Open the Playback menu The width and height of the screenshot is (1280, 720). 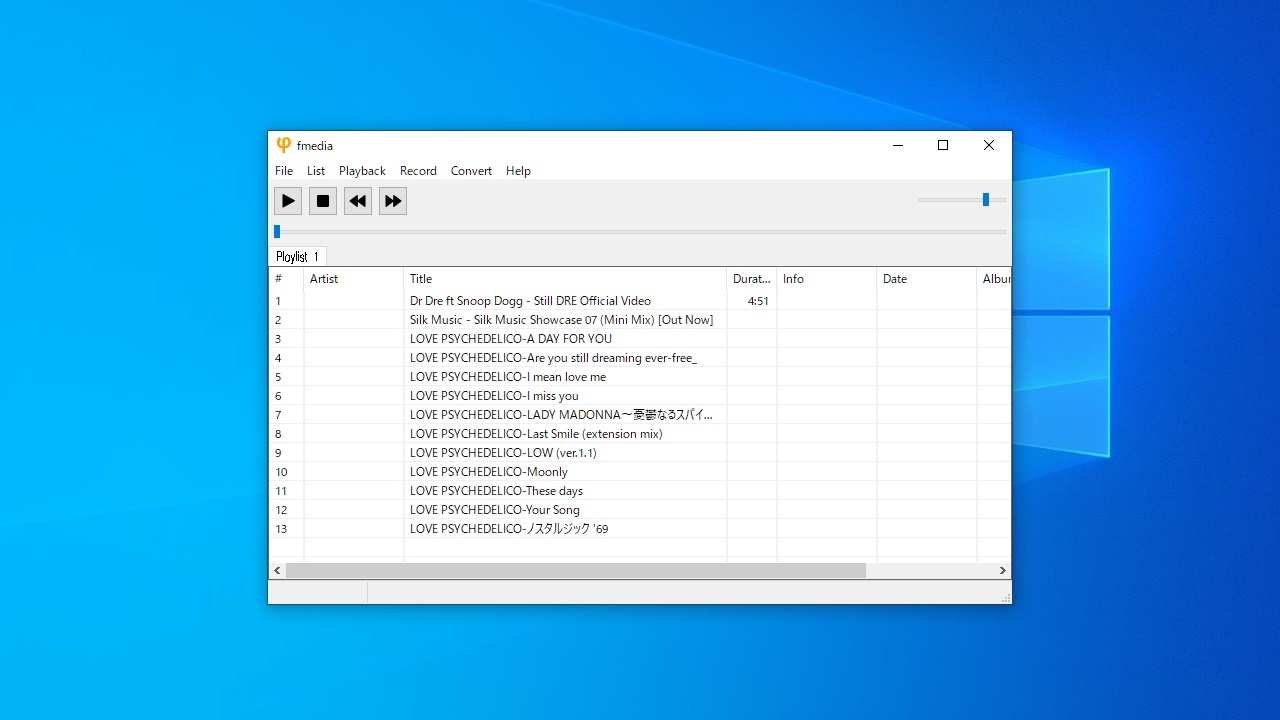click(362, 171)
